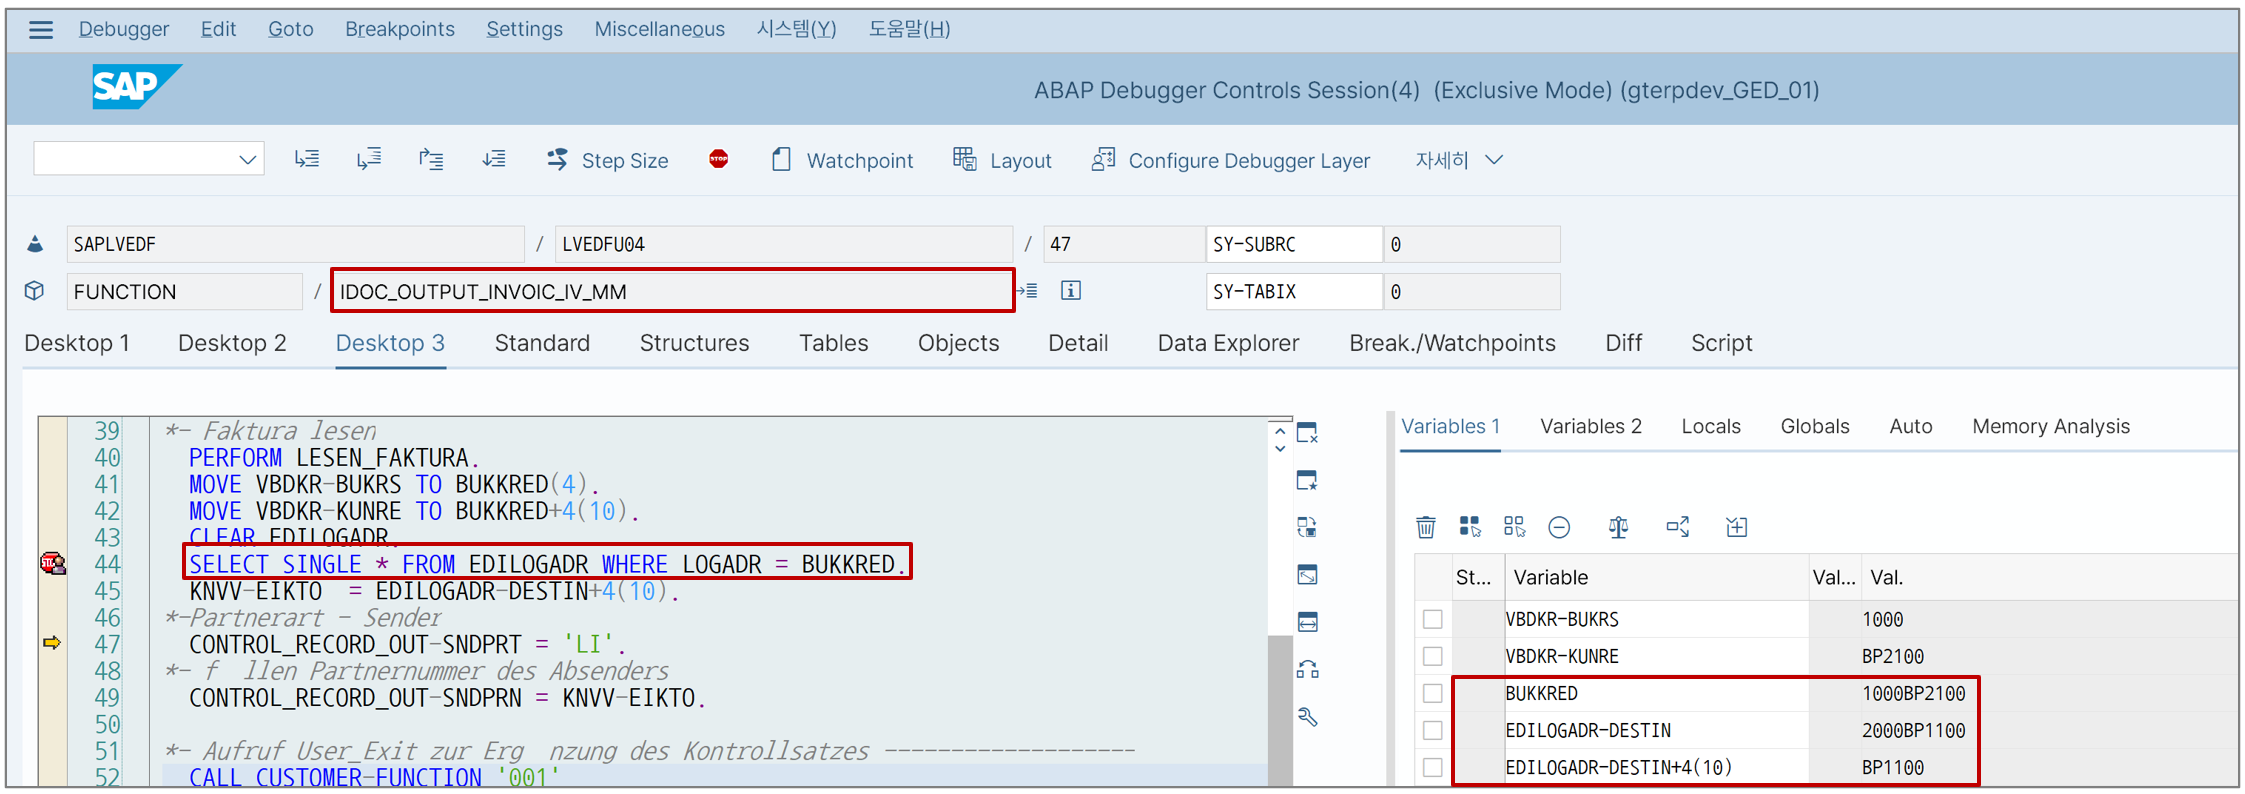The image size is (2245, 794).
Task: Expand the 자세히 more options dropdown
Action: 1458,160
